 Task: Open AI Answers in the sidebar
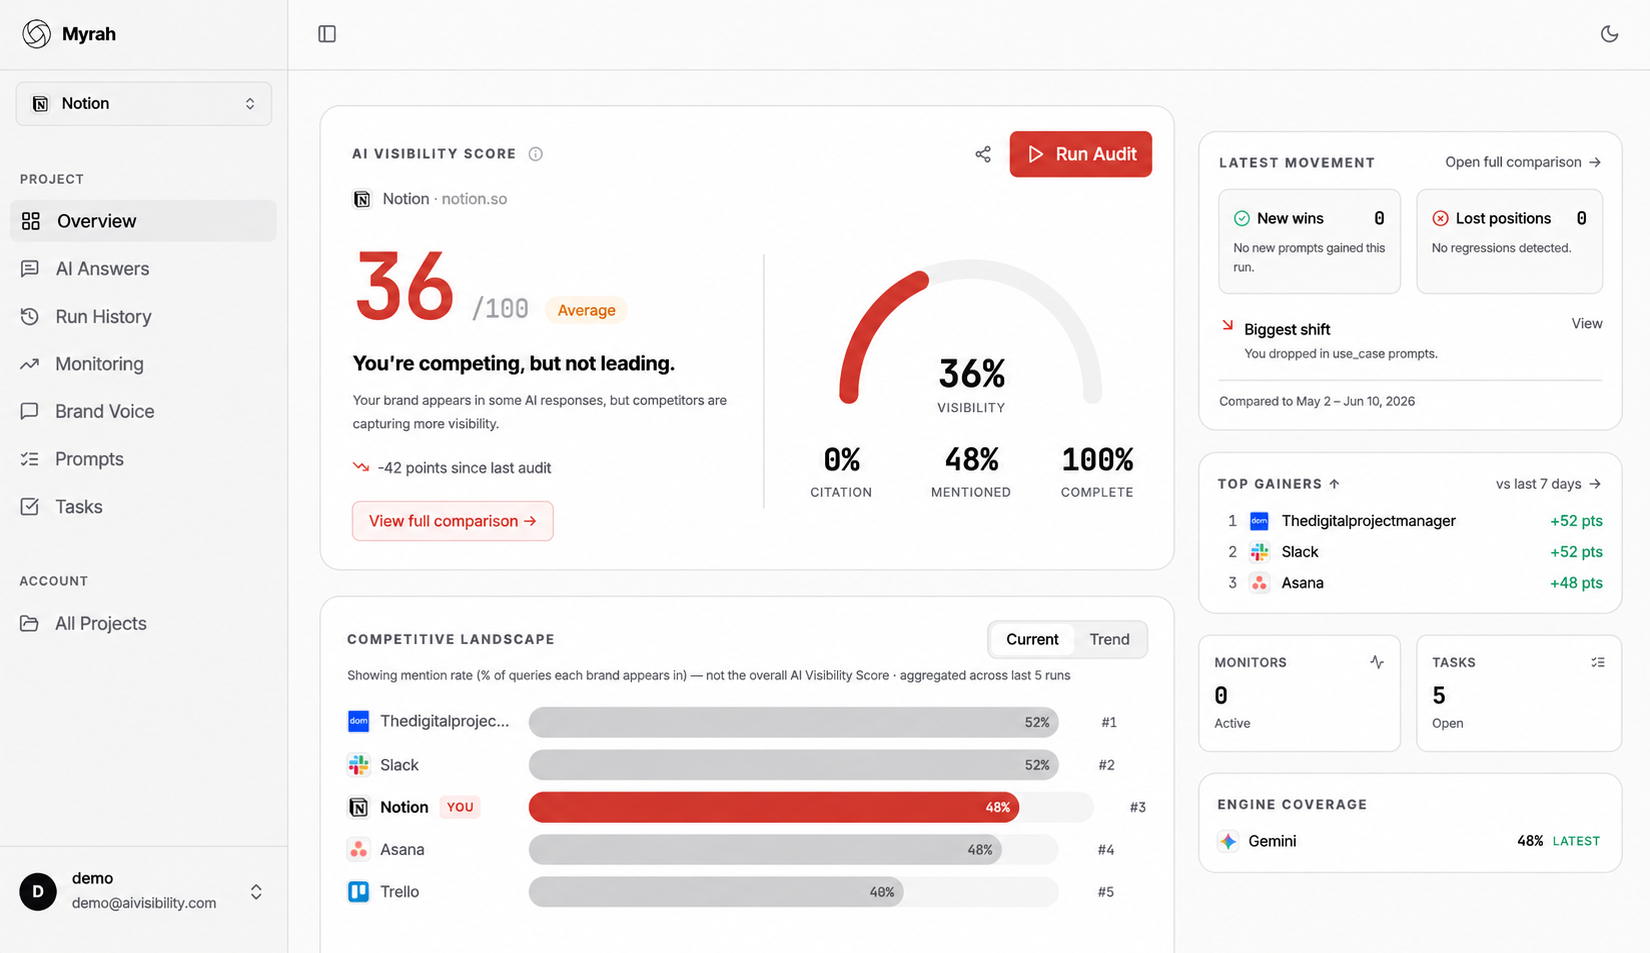pyautogui.click(x=143, y=269)
